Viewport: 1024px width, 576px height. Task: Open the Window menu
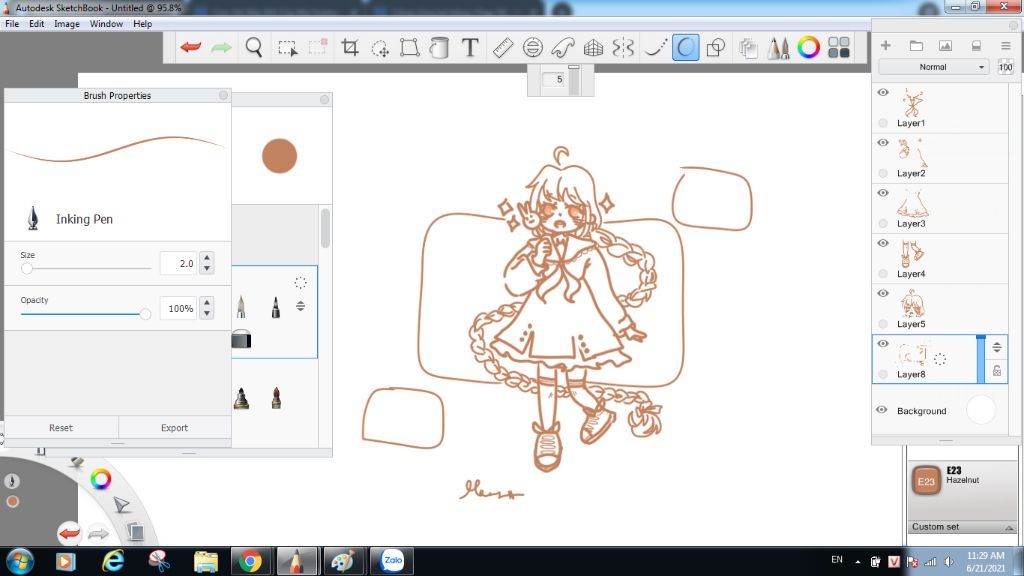coord(107,23)
